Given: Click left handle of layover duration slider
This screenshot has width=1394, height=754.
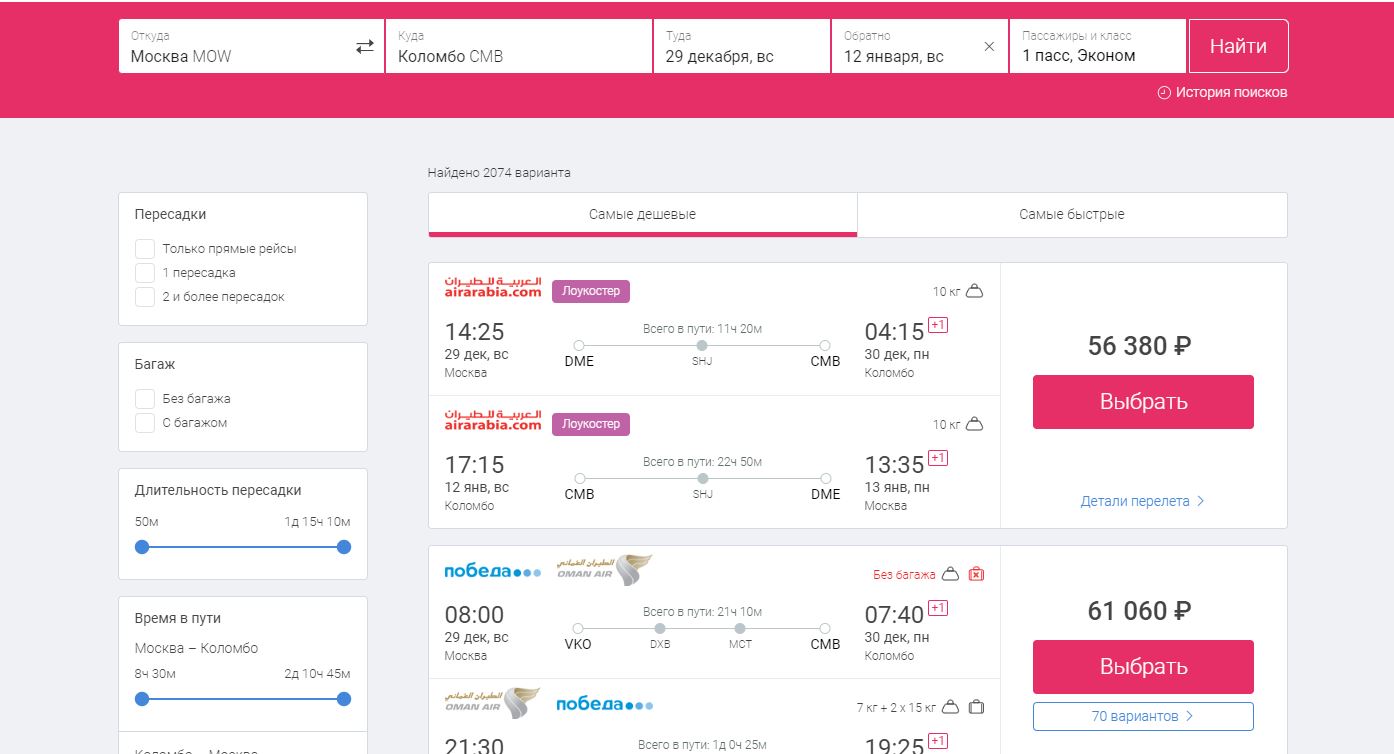Looking at the screenshot, I should tap(142, 547).
